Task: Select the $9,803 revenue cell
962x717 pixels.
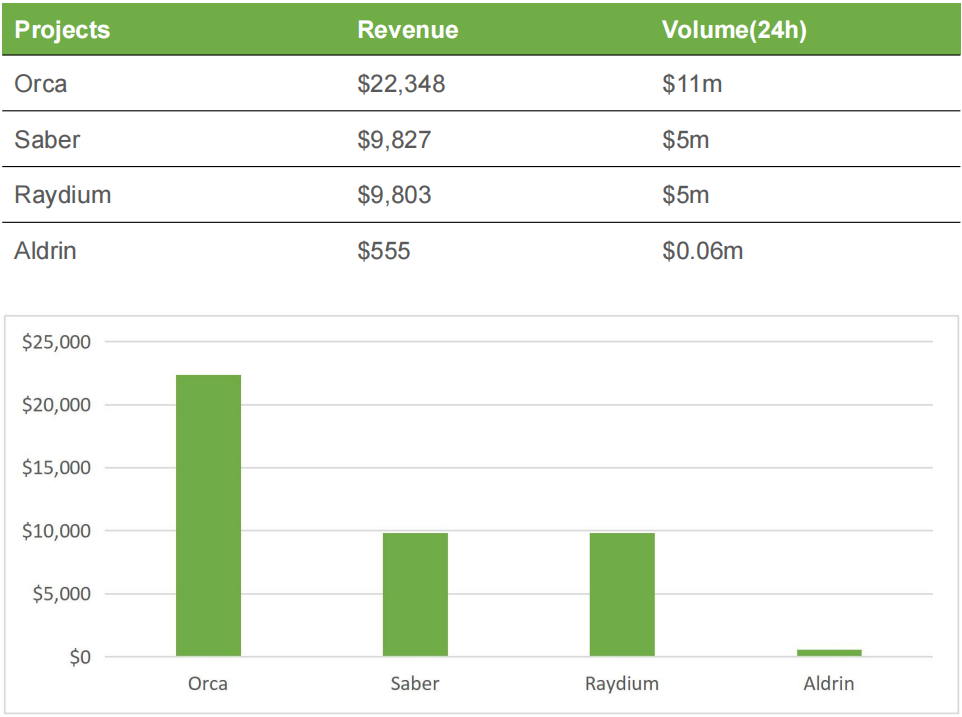Action: point(394,195)
